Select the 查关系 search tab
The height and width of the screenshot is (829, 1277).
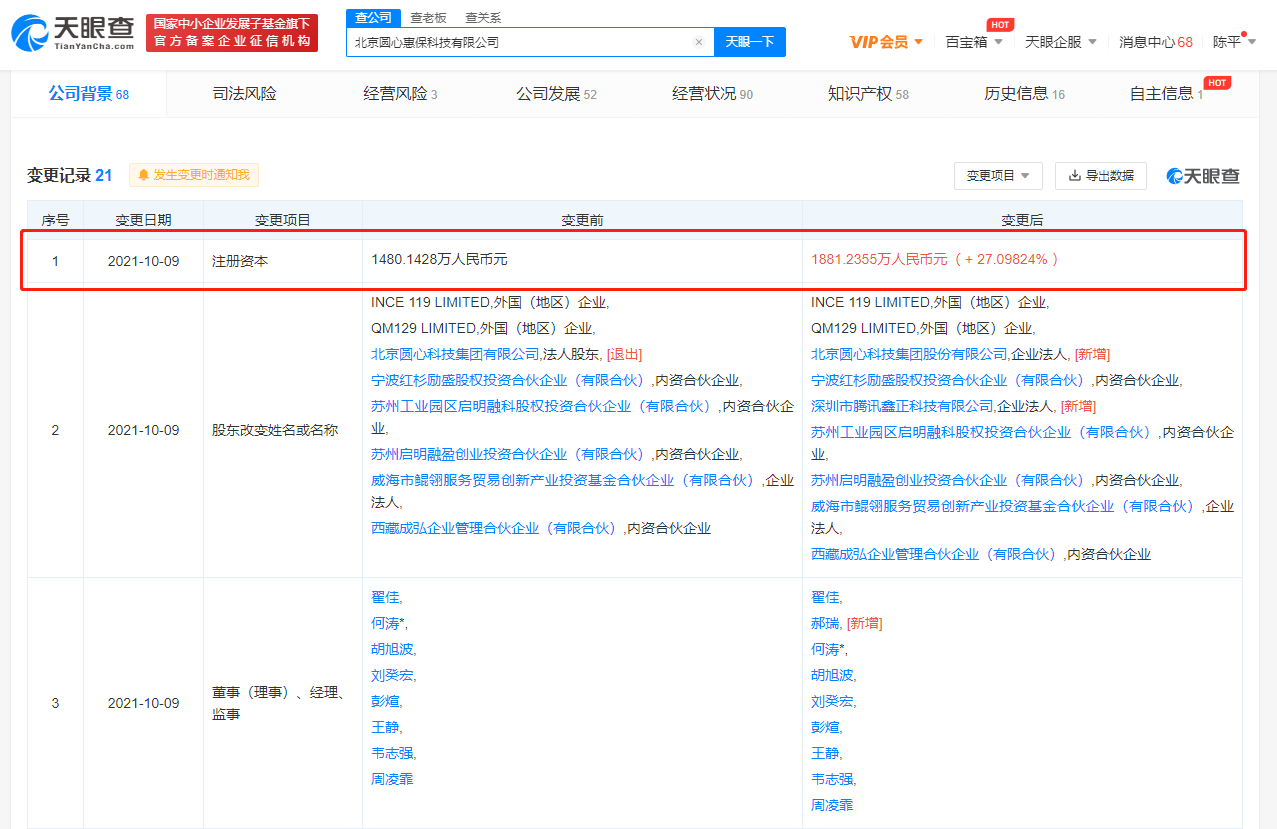483,18
